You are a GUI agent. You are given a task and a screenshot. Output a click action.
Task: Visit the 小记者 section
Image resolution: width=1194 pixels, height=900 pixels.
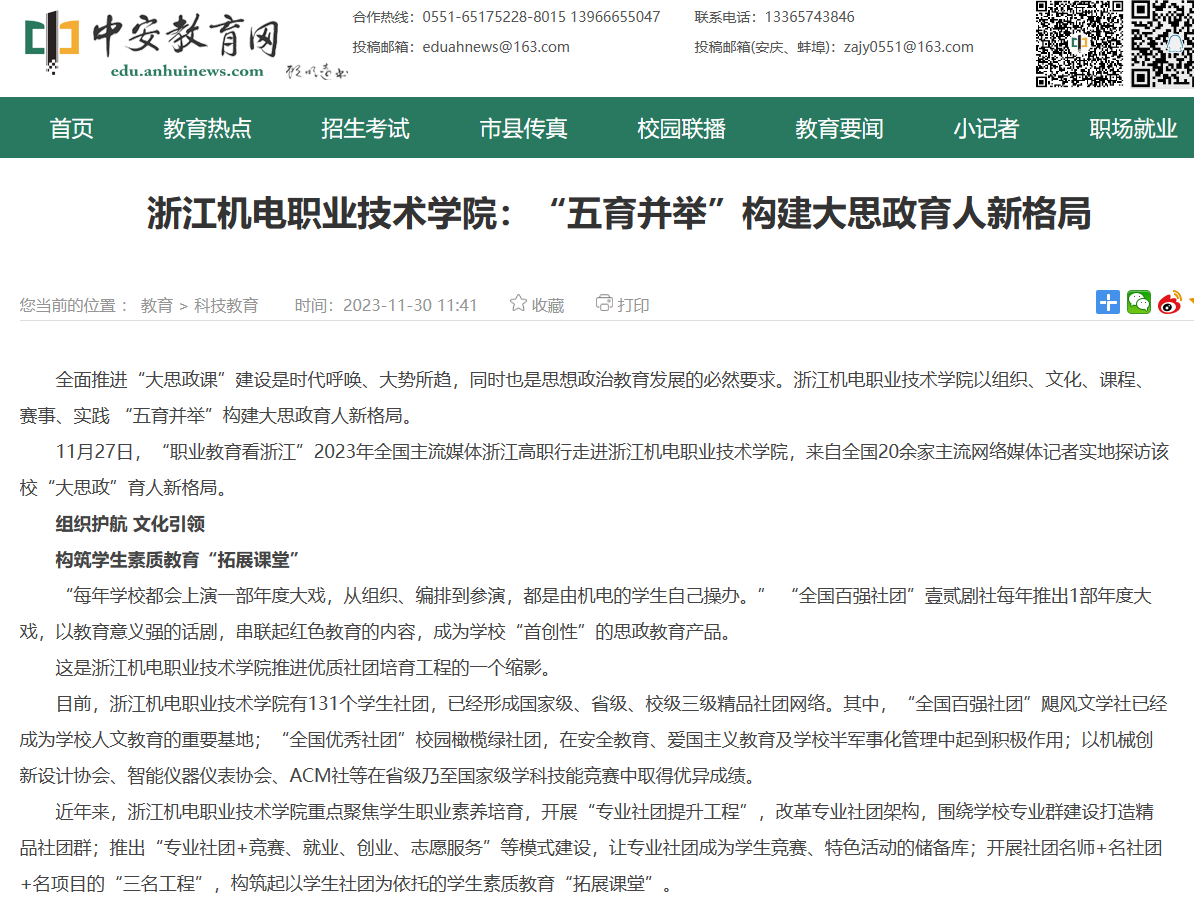click(986, 129)
